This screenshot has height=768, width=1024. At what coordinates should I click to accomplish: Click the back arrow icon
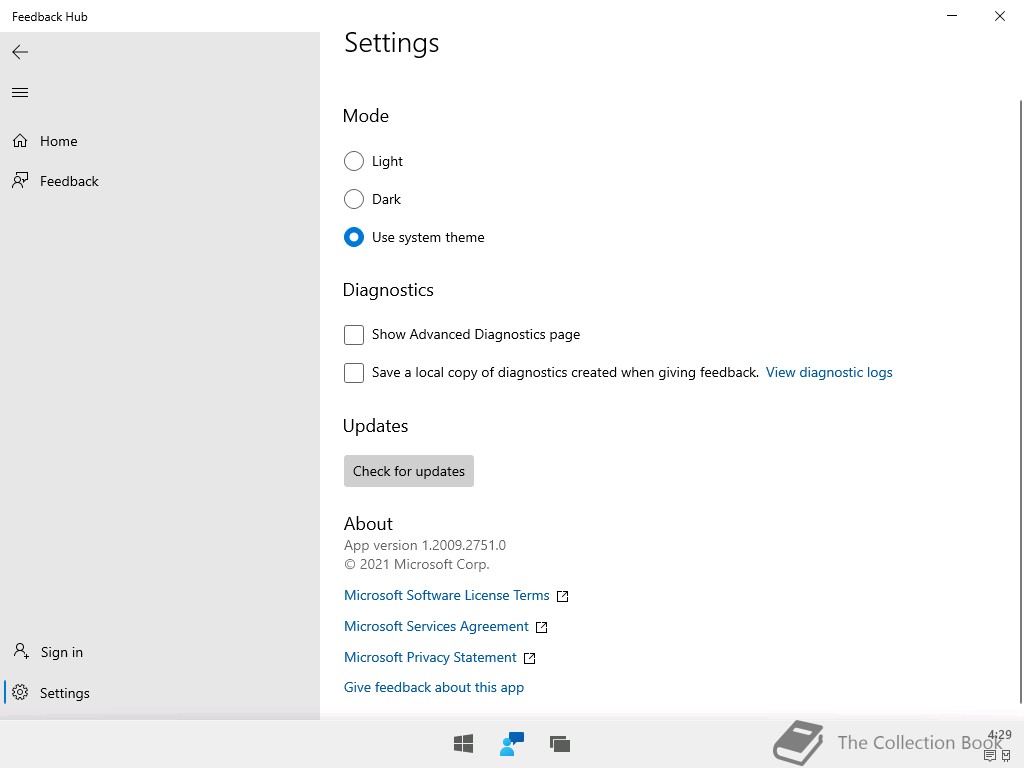click(20, 52)
